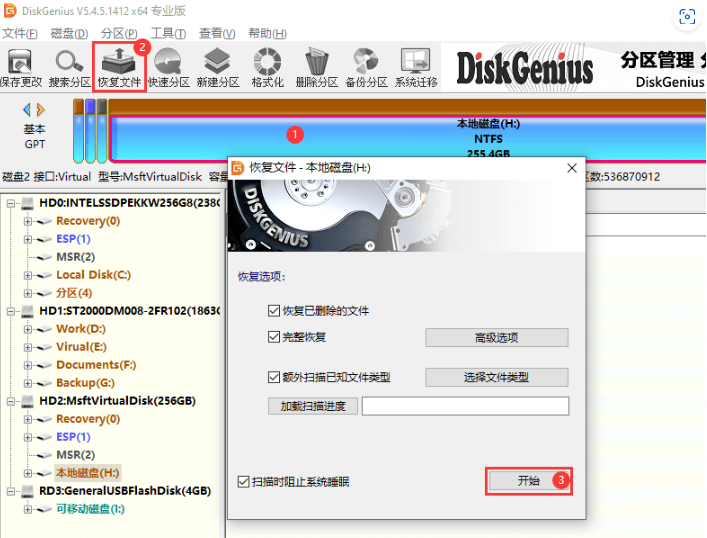This screenshot has width=707, height=538.
Task: Click the 快速分区 quick partition icon
Action: click(168, 61)
